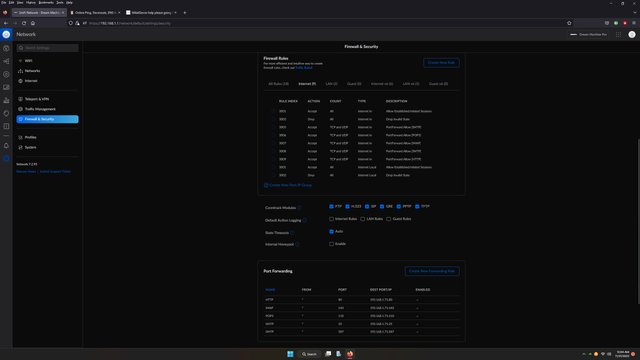Click the Default Action Logging info icon
The height and width of the screenshot is (360, 640).
pyautogui.click(x=304, y=220)
